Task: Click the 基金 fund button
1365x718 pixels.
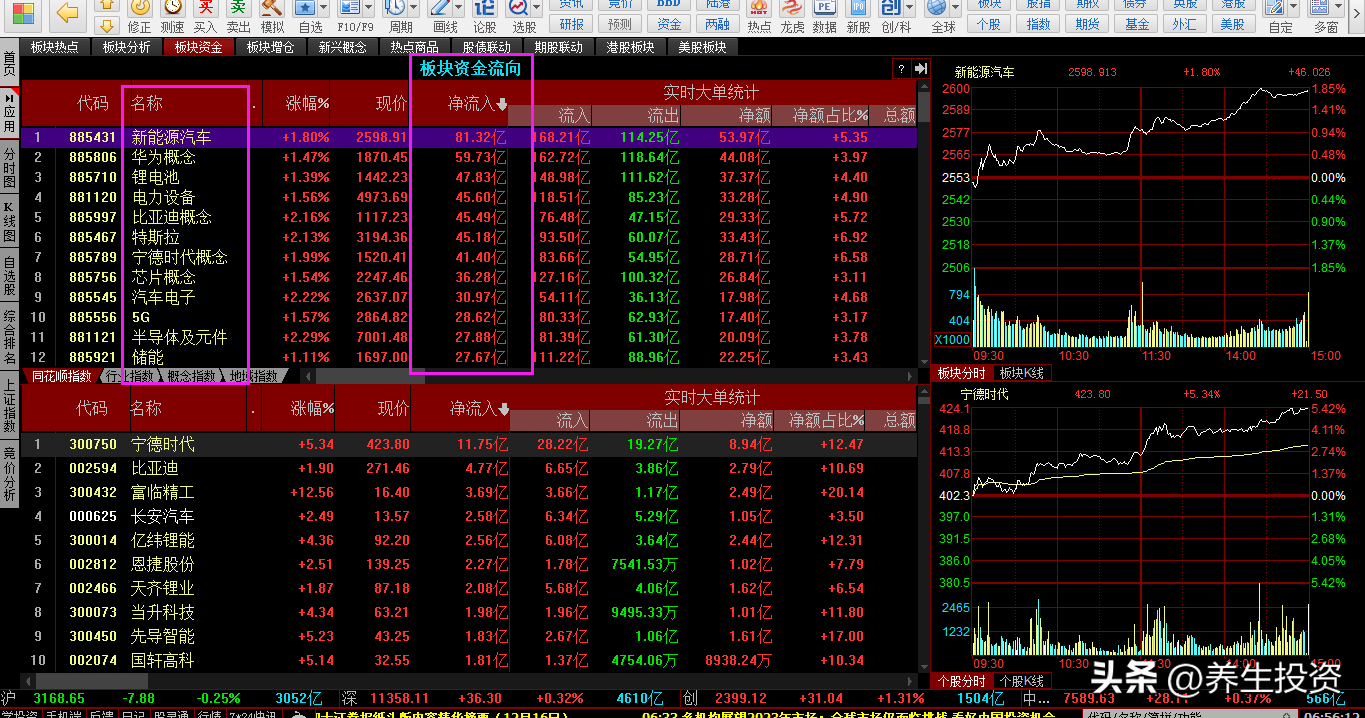Action: coord(1137,24)
